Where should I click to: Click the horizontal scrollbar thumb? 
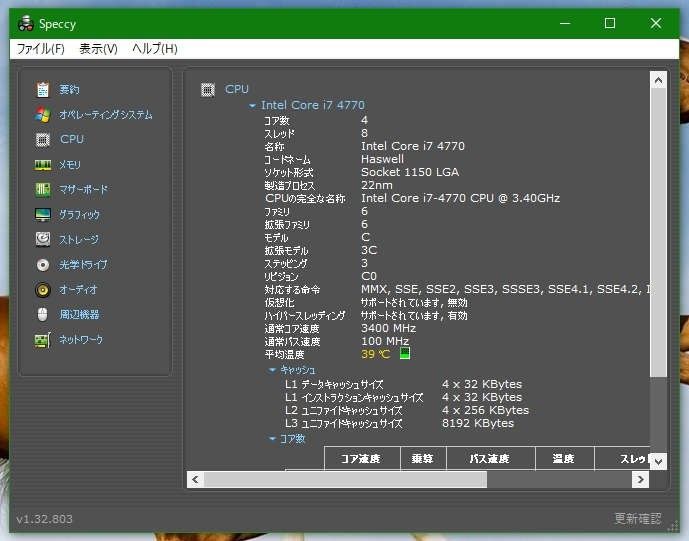tap(345, 479)
